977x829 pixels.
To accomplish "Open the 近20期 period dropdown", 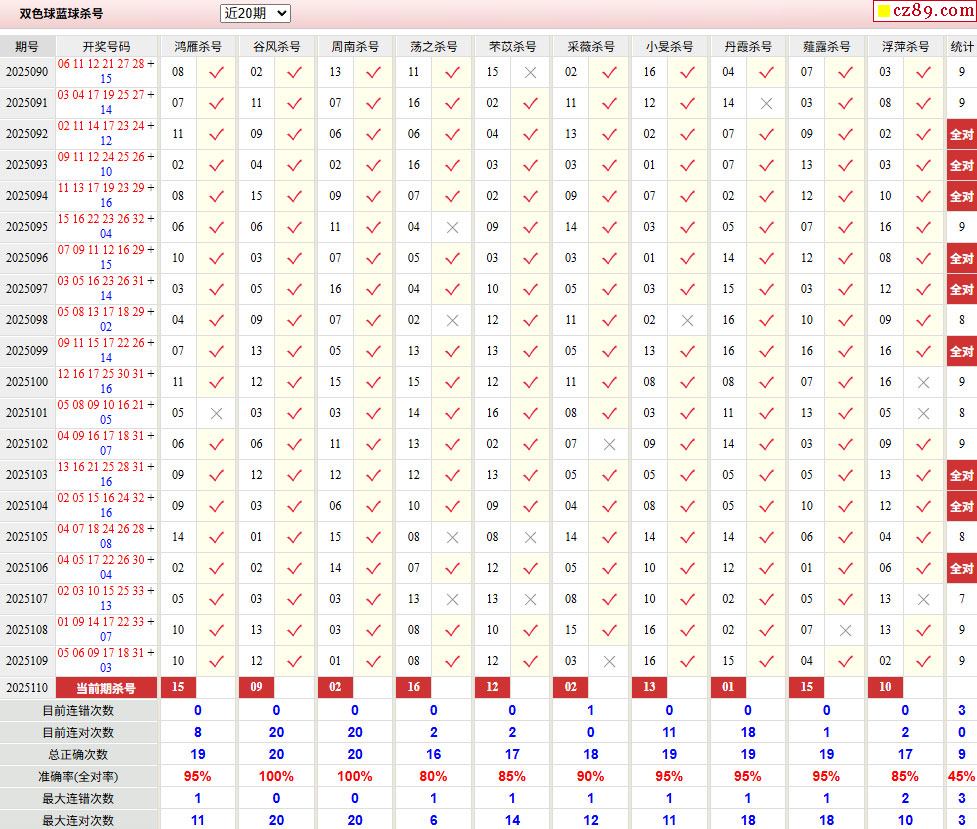I will (255, 13).
